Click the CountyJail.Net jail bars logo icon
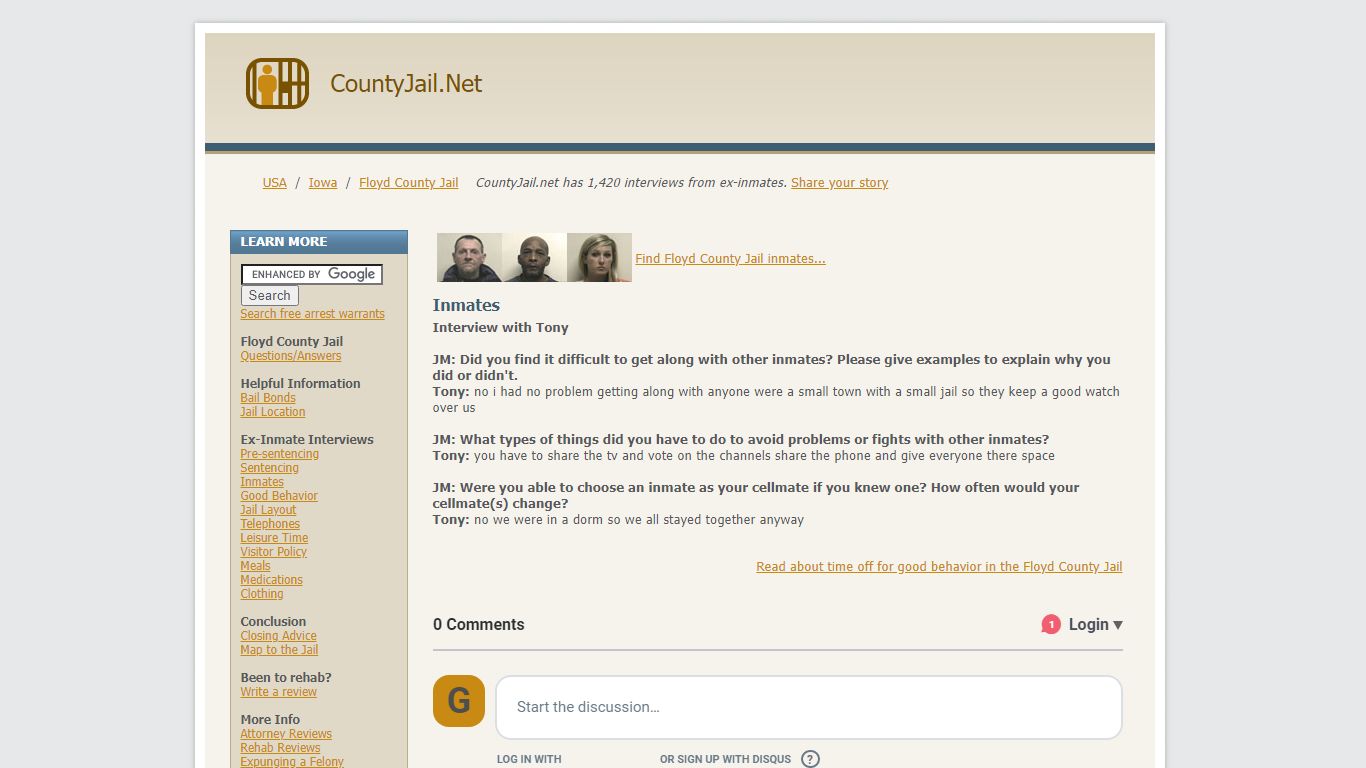The height and width of the screenshot is (768, 1366). pos(277,83)
